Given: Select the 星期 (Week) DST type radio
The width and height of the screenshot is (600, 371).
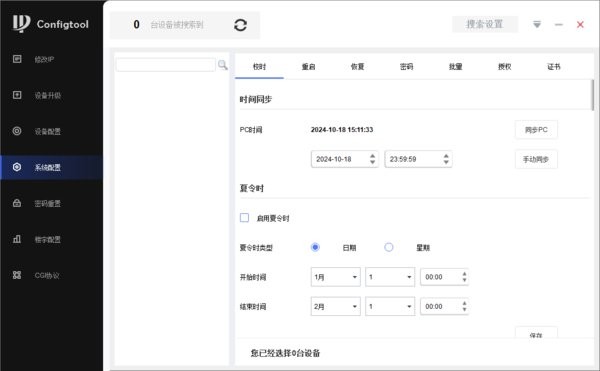Looking at the screenshot, I should point(388,247).
